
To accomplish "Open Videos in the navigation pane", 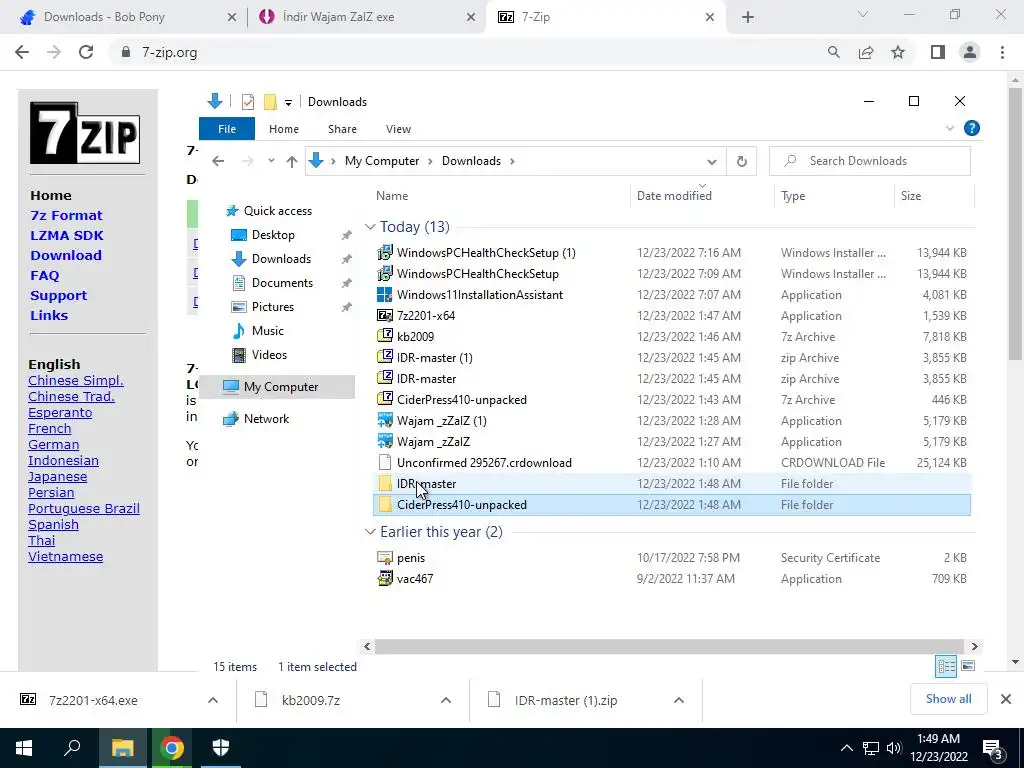I will [268, 355].
